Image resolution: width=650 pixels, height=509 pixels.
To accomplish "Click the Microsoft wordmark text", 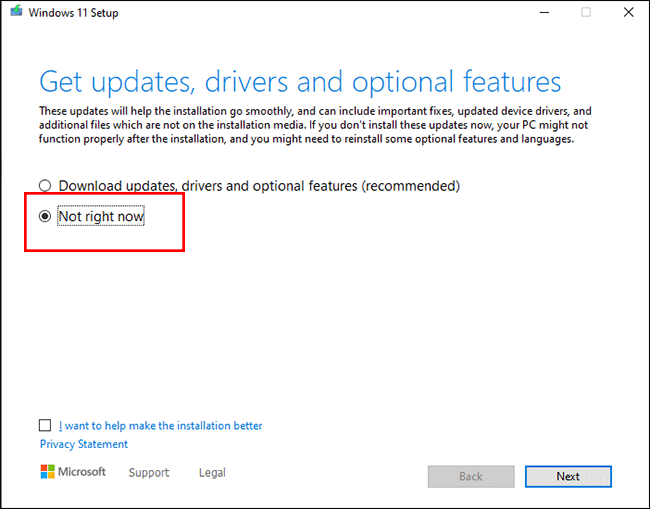I will click(84, 472).
